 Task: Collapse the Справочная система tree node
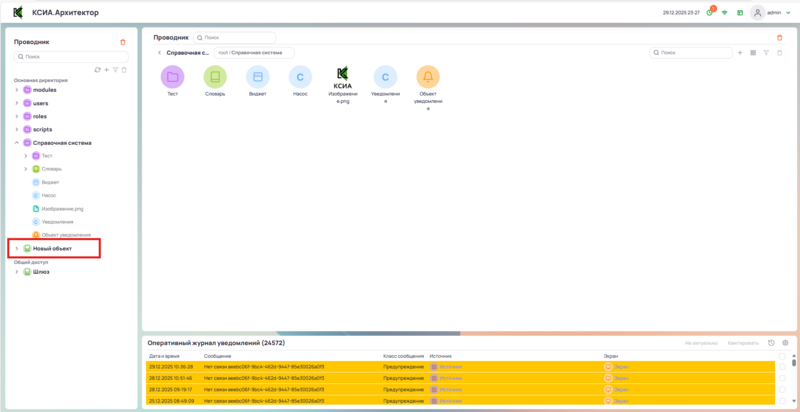[x=16, y=143]
